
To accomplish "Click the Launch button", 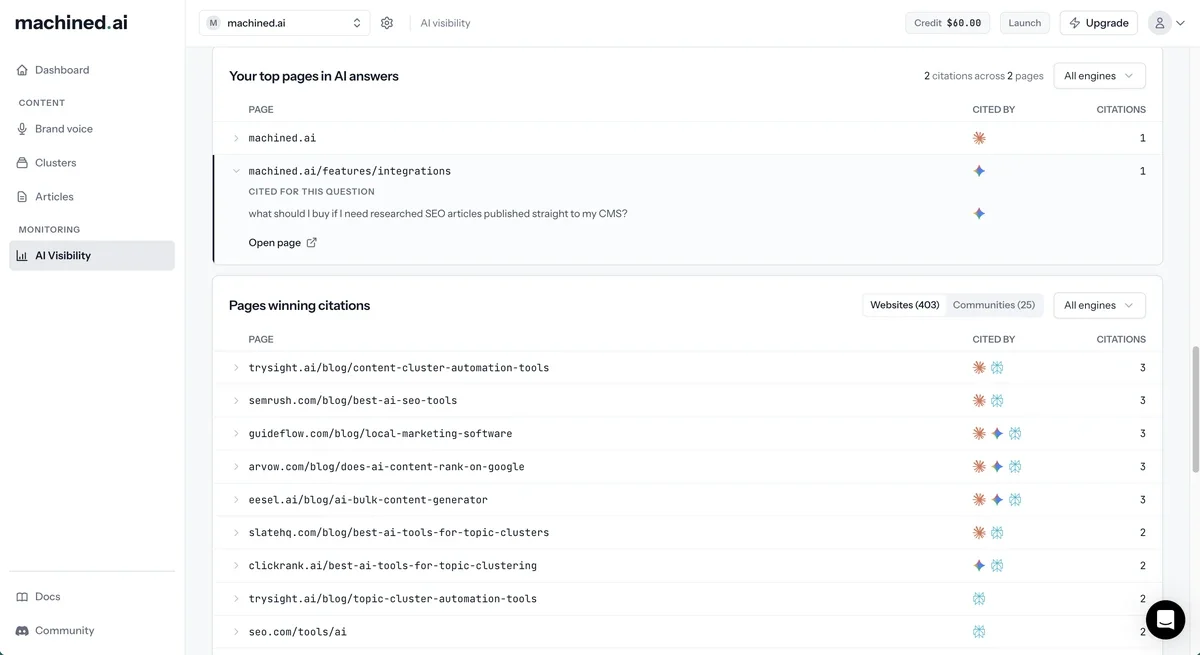I will click(x=1024, y=23).
